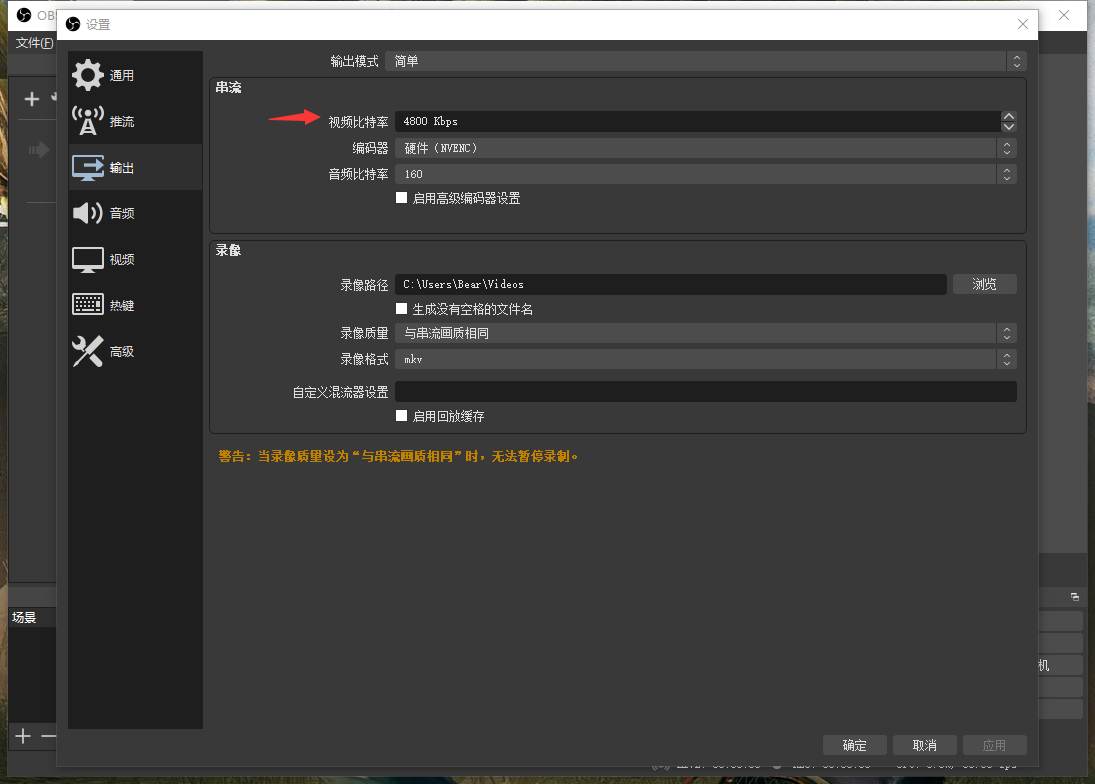Viewport: 1095px width, 784px height.
Task: Enable 启用高级编码器设置 checkbox
Action: pyautogui.click(x=402, y=198)
